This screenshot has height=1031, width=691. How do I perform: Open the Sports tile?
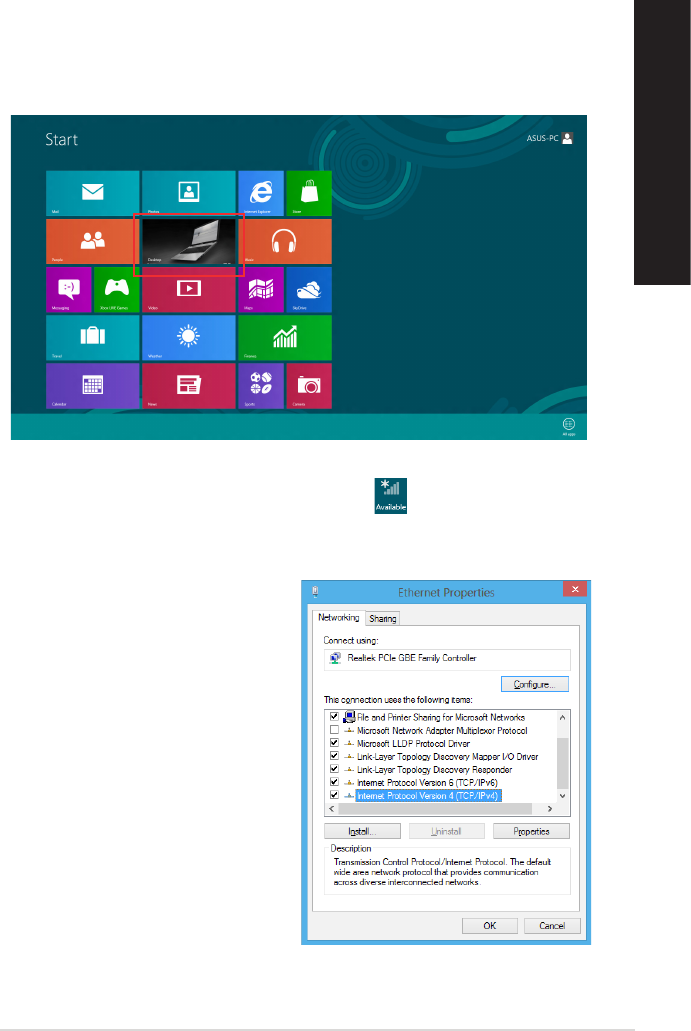point(261,385)
